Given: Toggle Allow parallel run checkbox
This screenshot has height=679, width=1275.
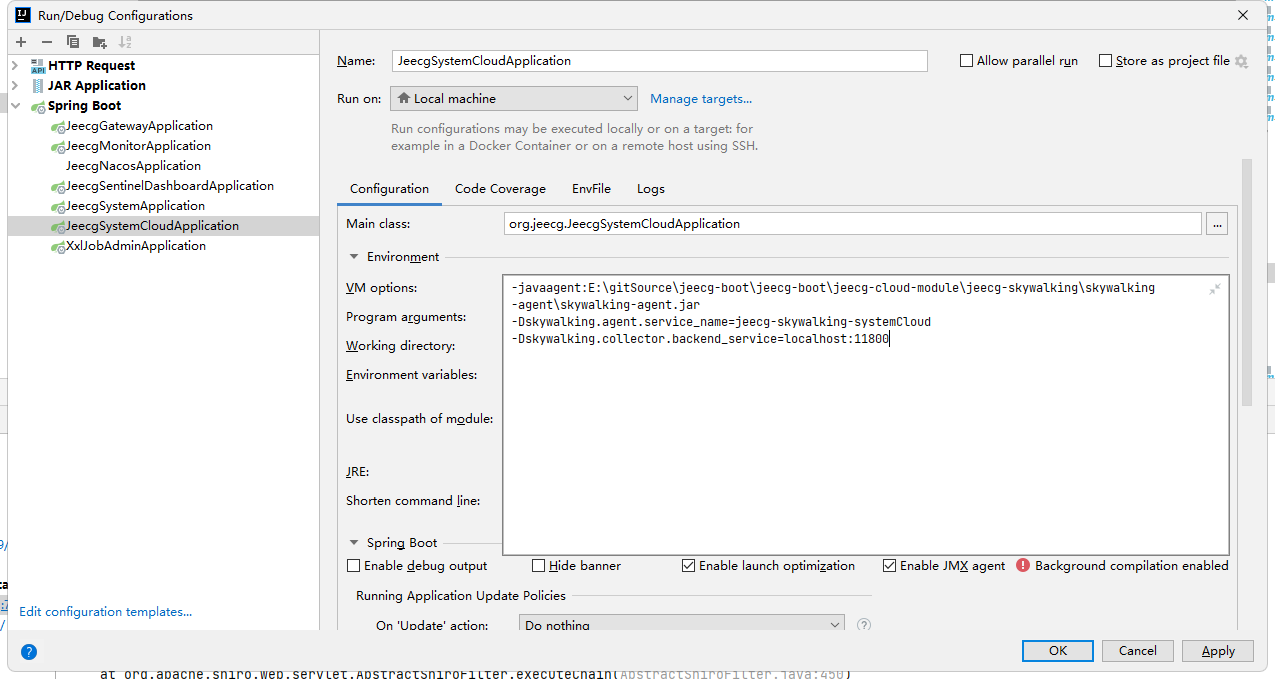Looking at the screenshot, I should (x=966, y=61).
